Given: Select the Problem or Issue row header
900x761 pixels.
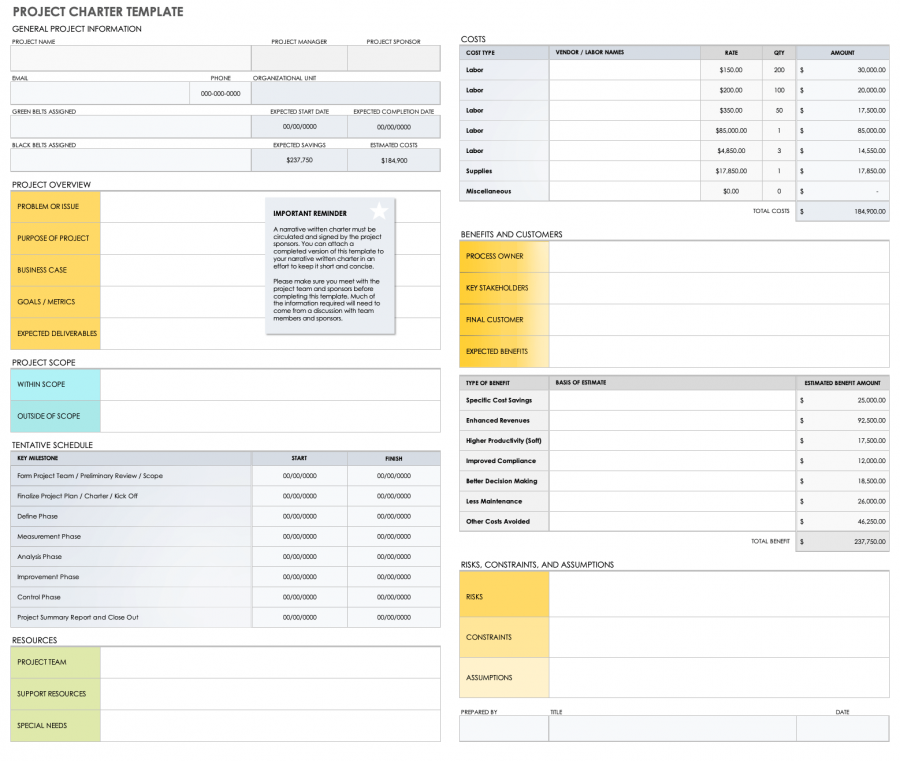Looking at the screenshot, I should (55, 206).
